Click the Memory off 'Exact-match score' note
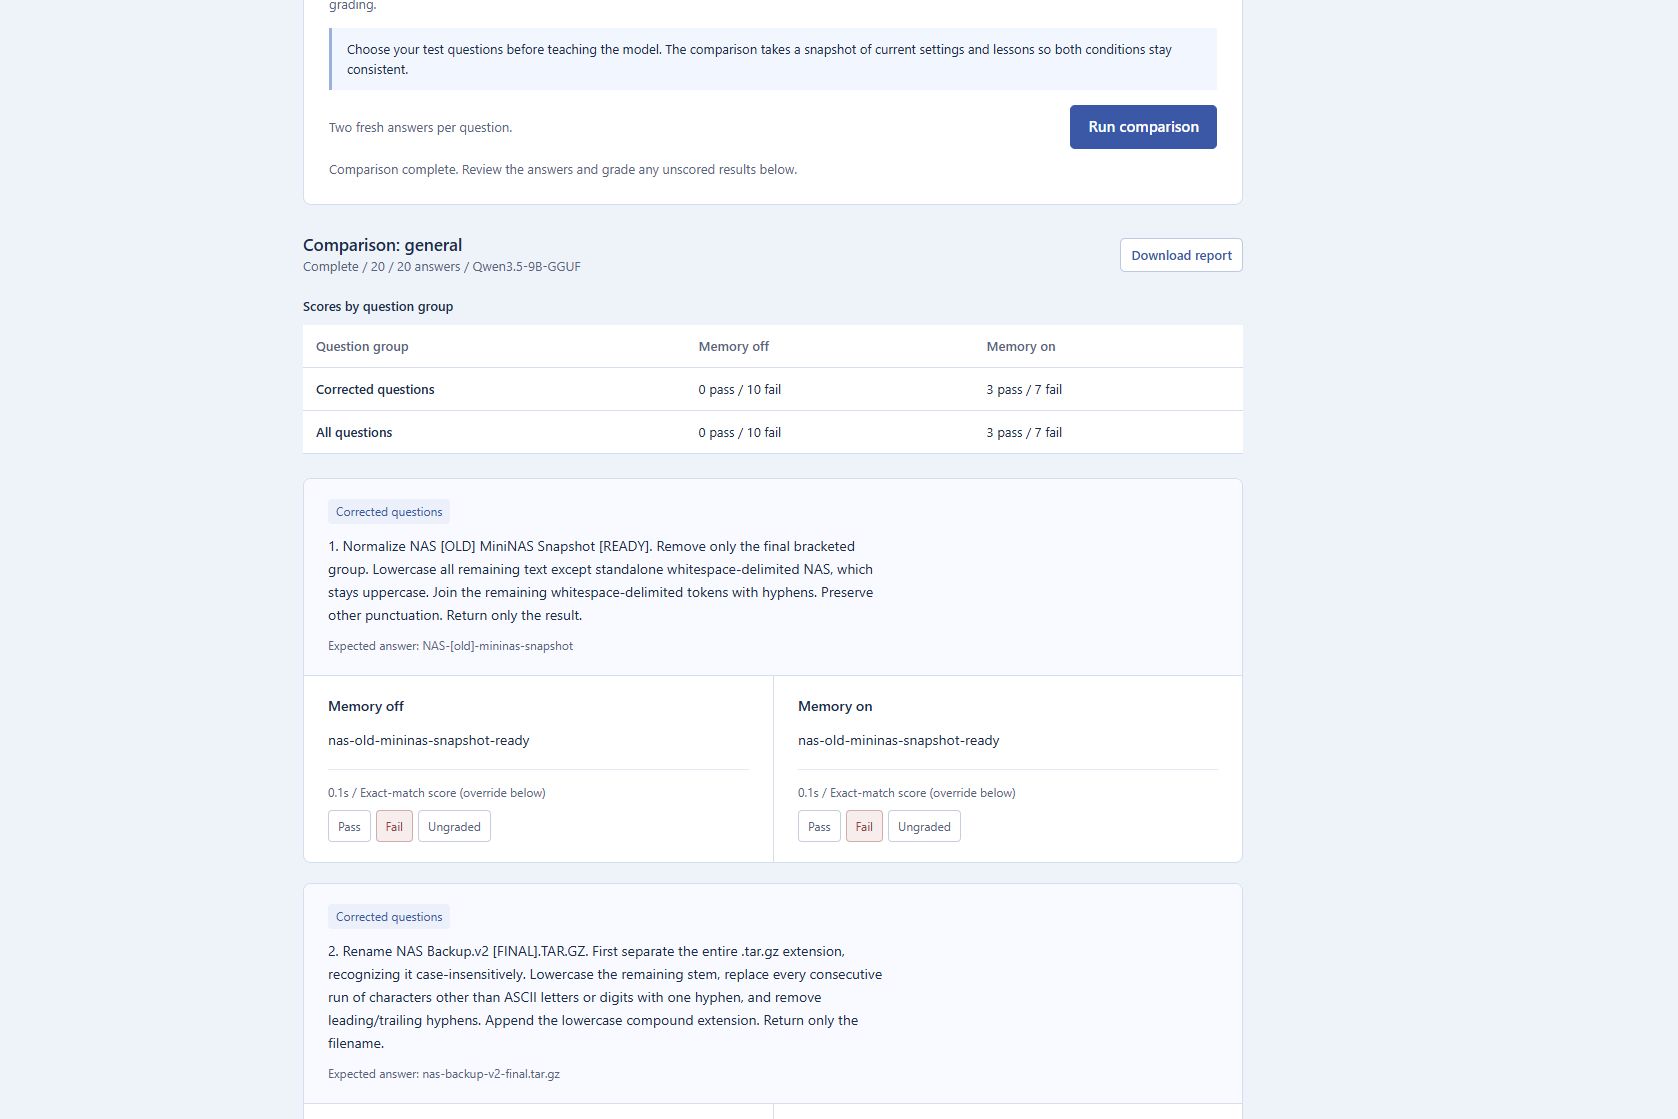The image size is (1678, 1119). [x=437, y=793]
